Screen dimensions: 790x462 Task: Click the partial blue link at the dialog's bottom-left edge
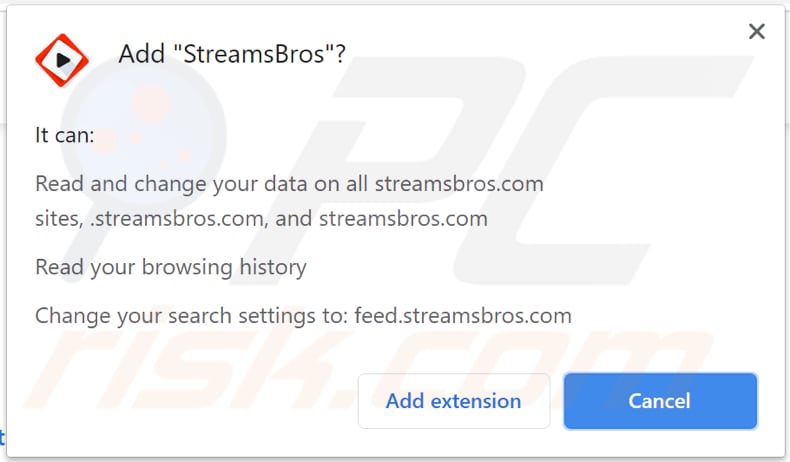pyautogui.click(x=2, y=437)
